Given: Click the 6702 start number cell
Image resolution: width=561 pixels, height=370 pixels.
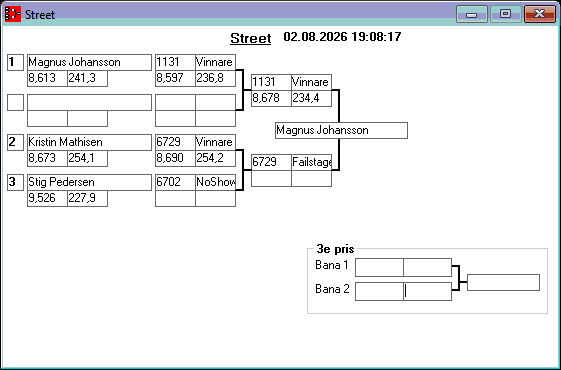Looking at the screenshot, I should click(x=175, y=182).
